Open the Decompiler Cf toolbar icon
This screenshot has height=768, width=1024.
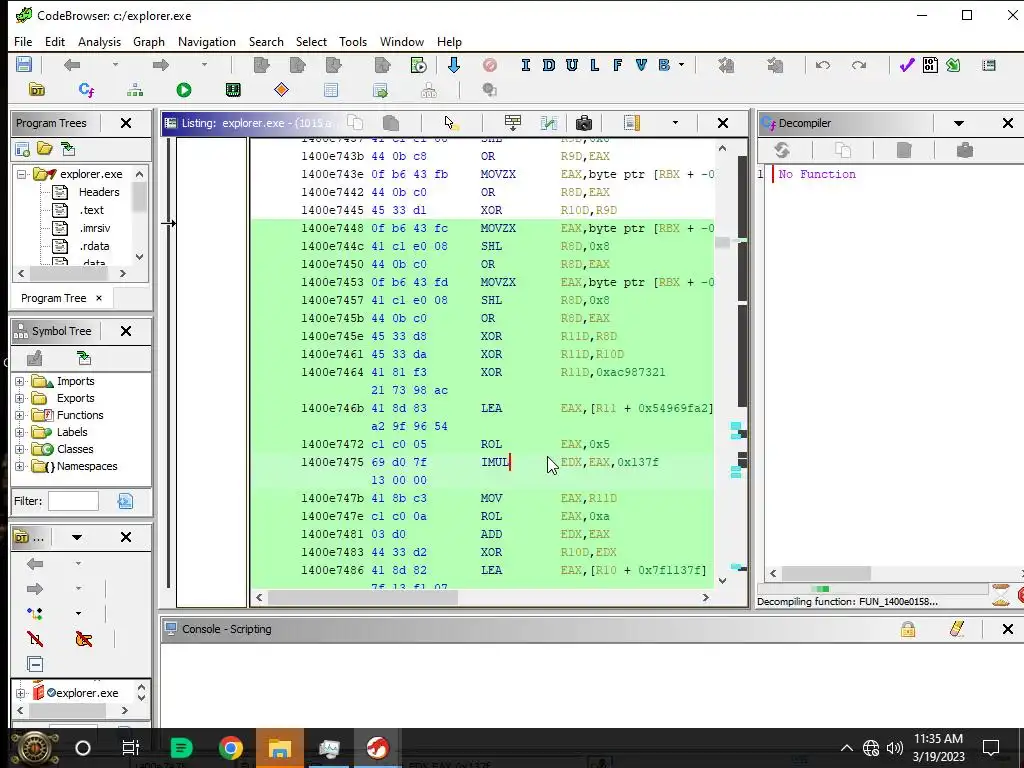86,89
